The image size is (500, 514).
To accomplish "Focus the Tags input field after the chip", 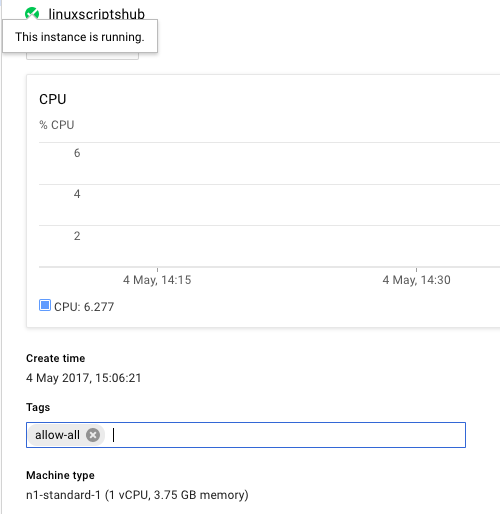I will (x=287, y=435).
